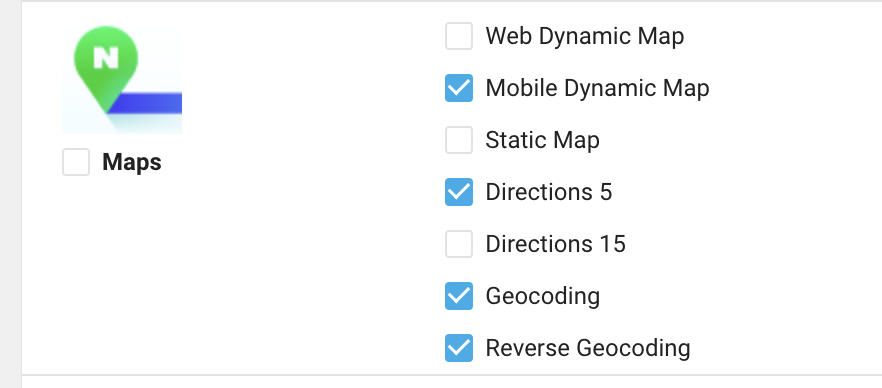Enable the Web Dynamic Map checkbox
The height and width of the screenshot is (388, 882).
coord(459,36)
